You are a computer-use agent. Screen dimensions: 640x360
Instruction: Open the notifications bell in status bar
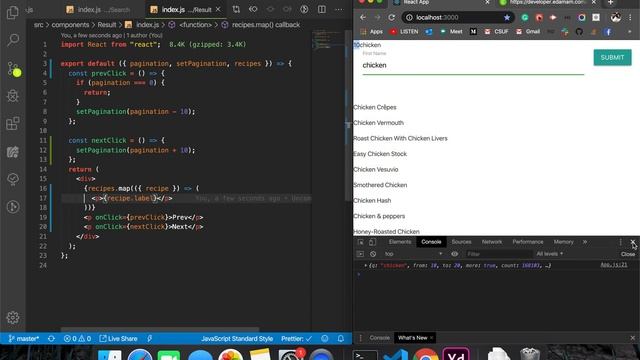340,338
